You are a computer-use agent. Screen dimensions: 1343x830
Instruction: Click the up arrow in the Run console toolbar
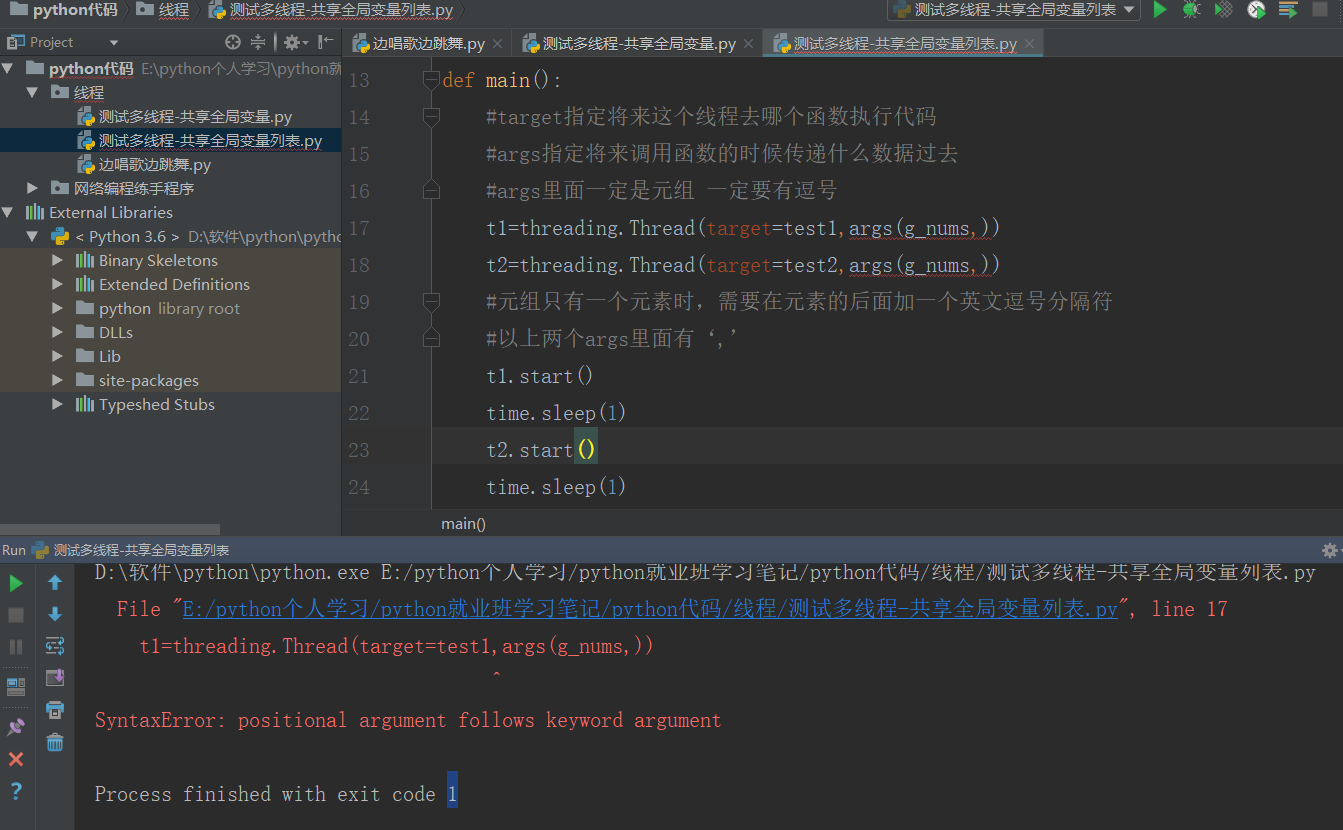[x=55, y=582]
